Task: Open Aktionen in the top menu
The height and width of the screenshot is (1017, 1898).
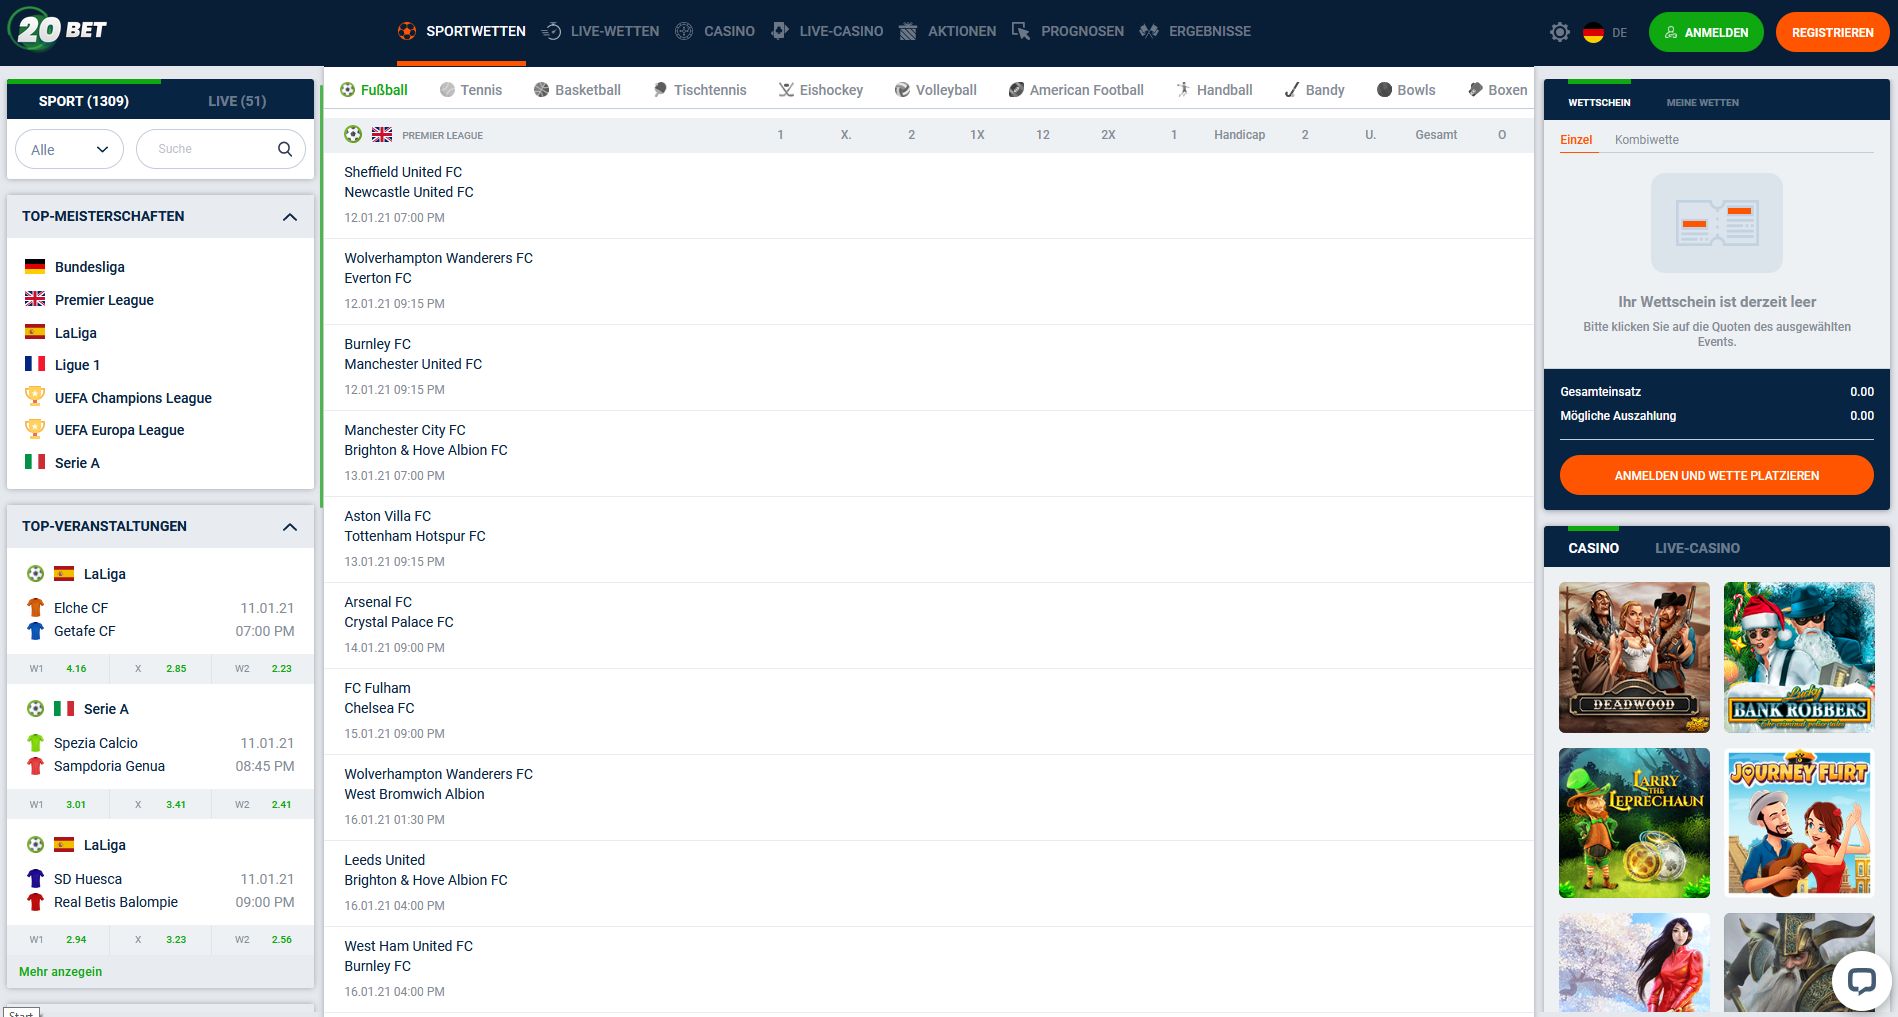Action: click(x=947, y=31)
